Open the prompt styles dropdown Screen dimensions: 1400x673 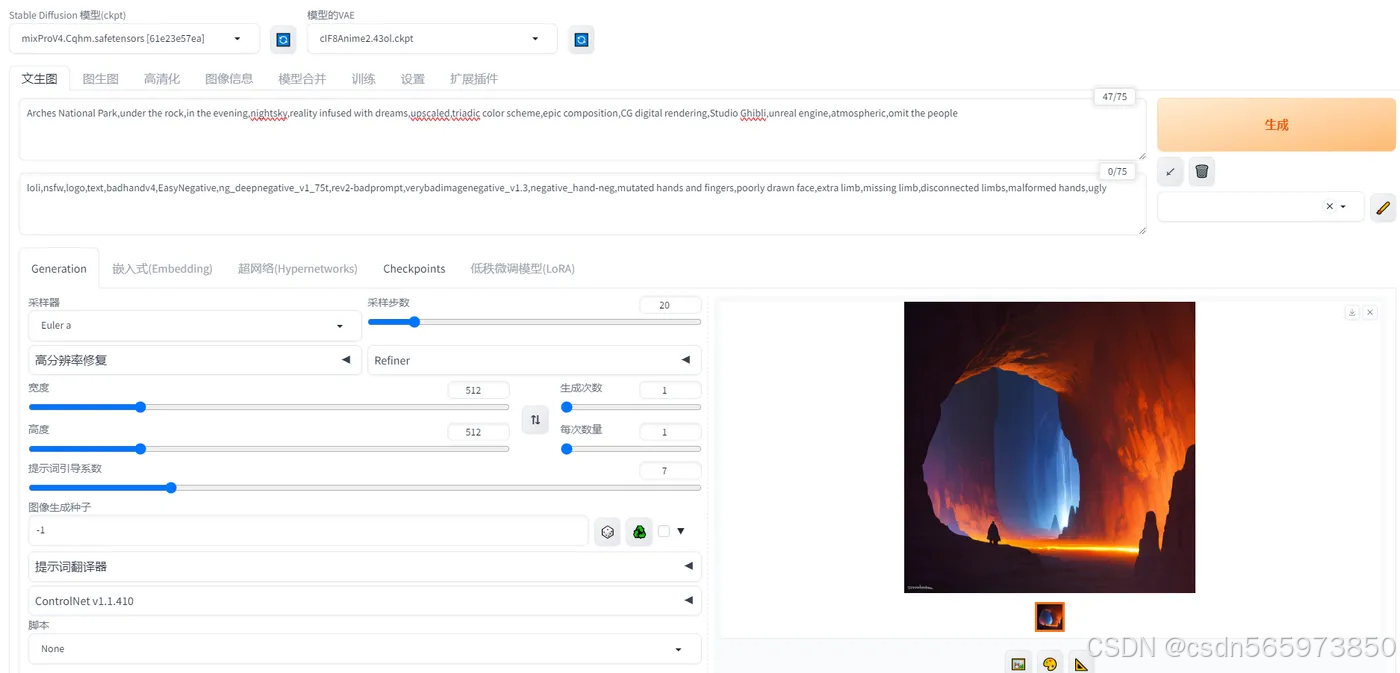[x=1260, y=207]
